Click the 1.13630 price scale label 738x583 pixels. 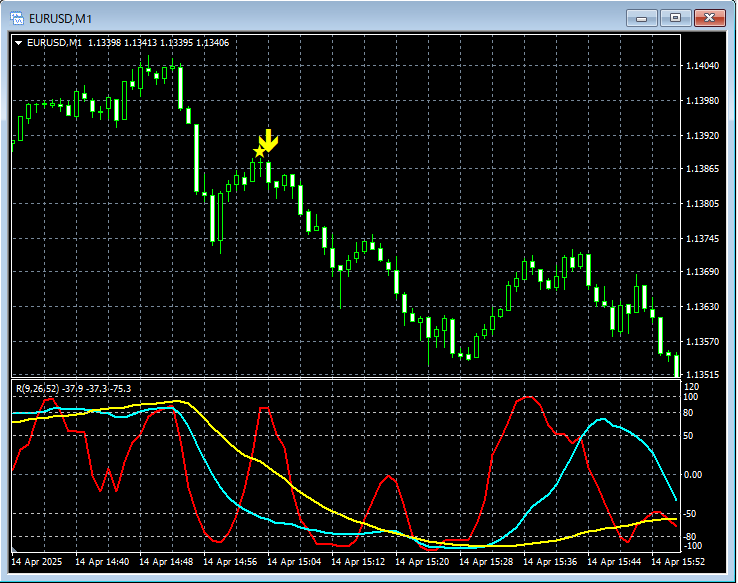[703, 307]
